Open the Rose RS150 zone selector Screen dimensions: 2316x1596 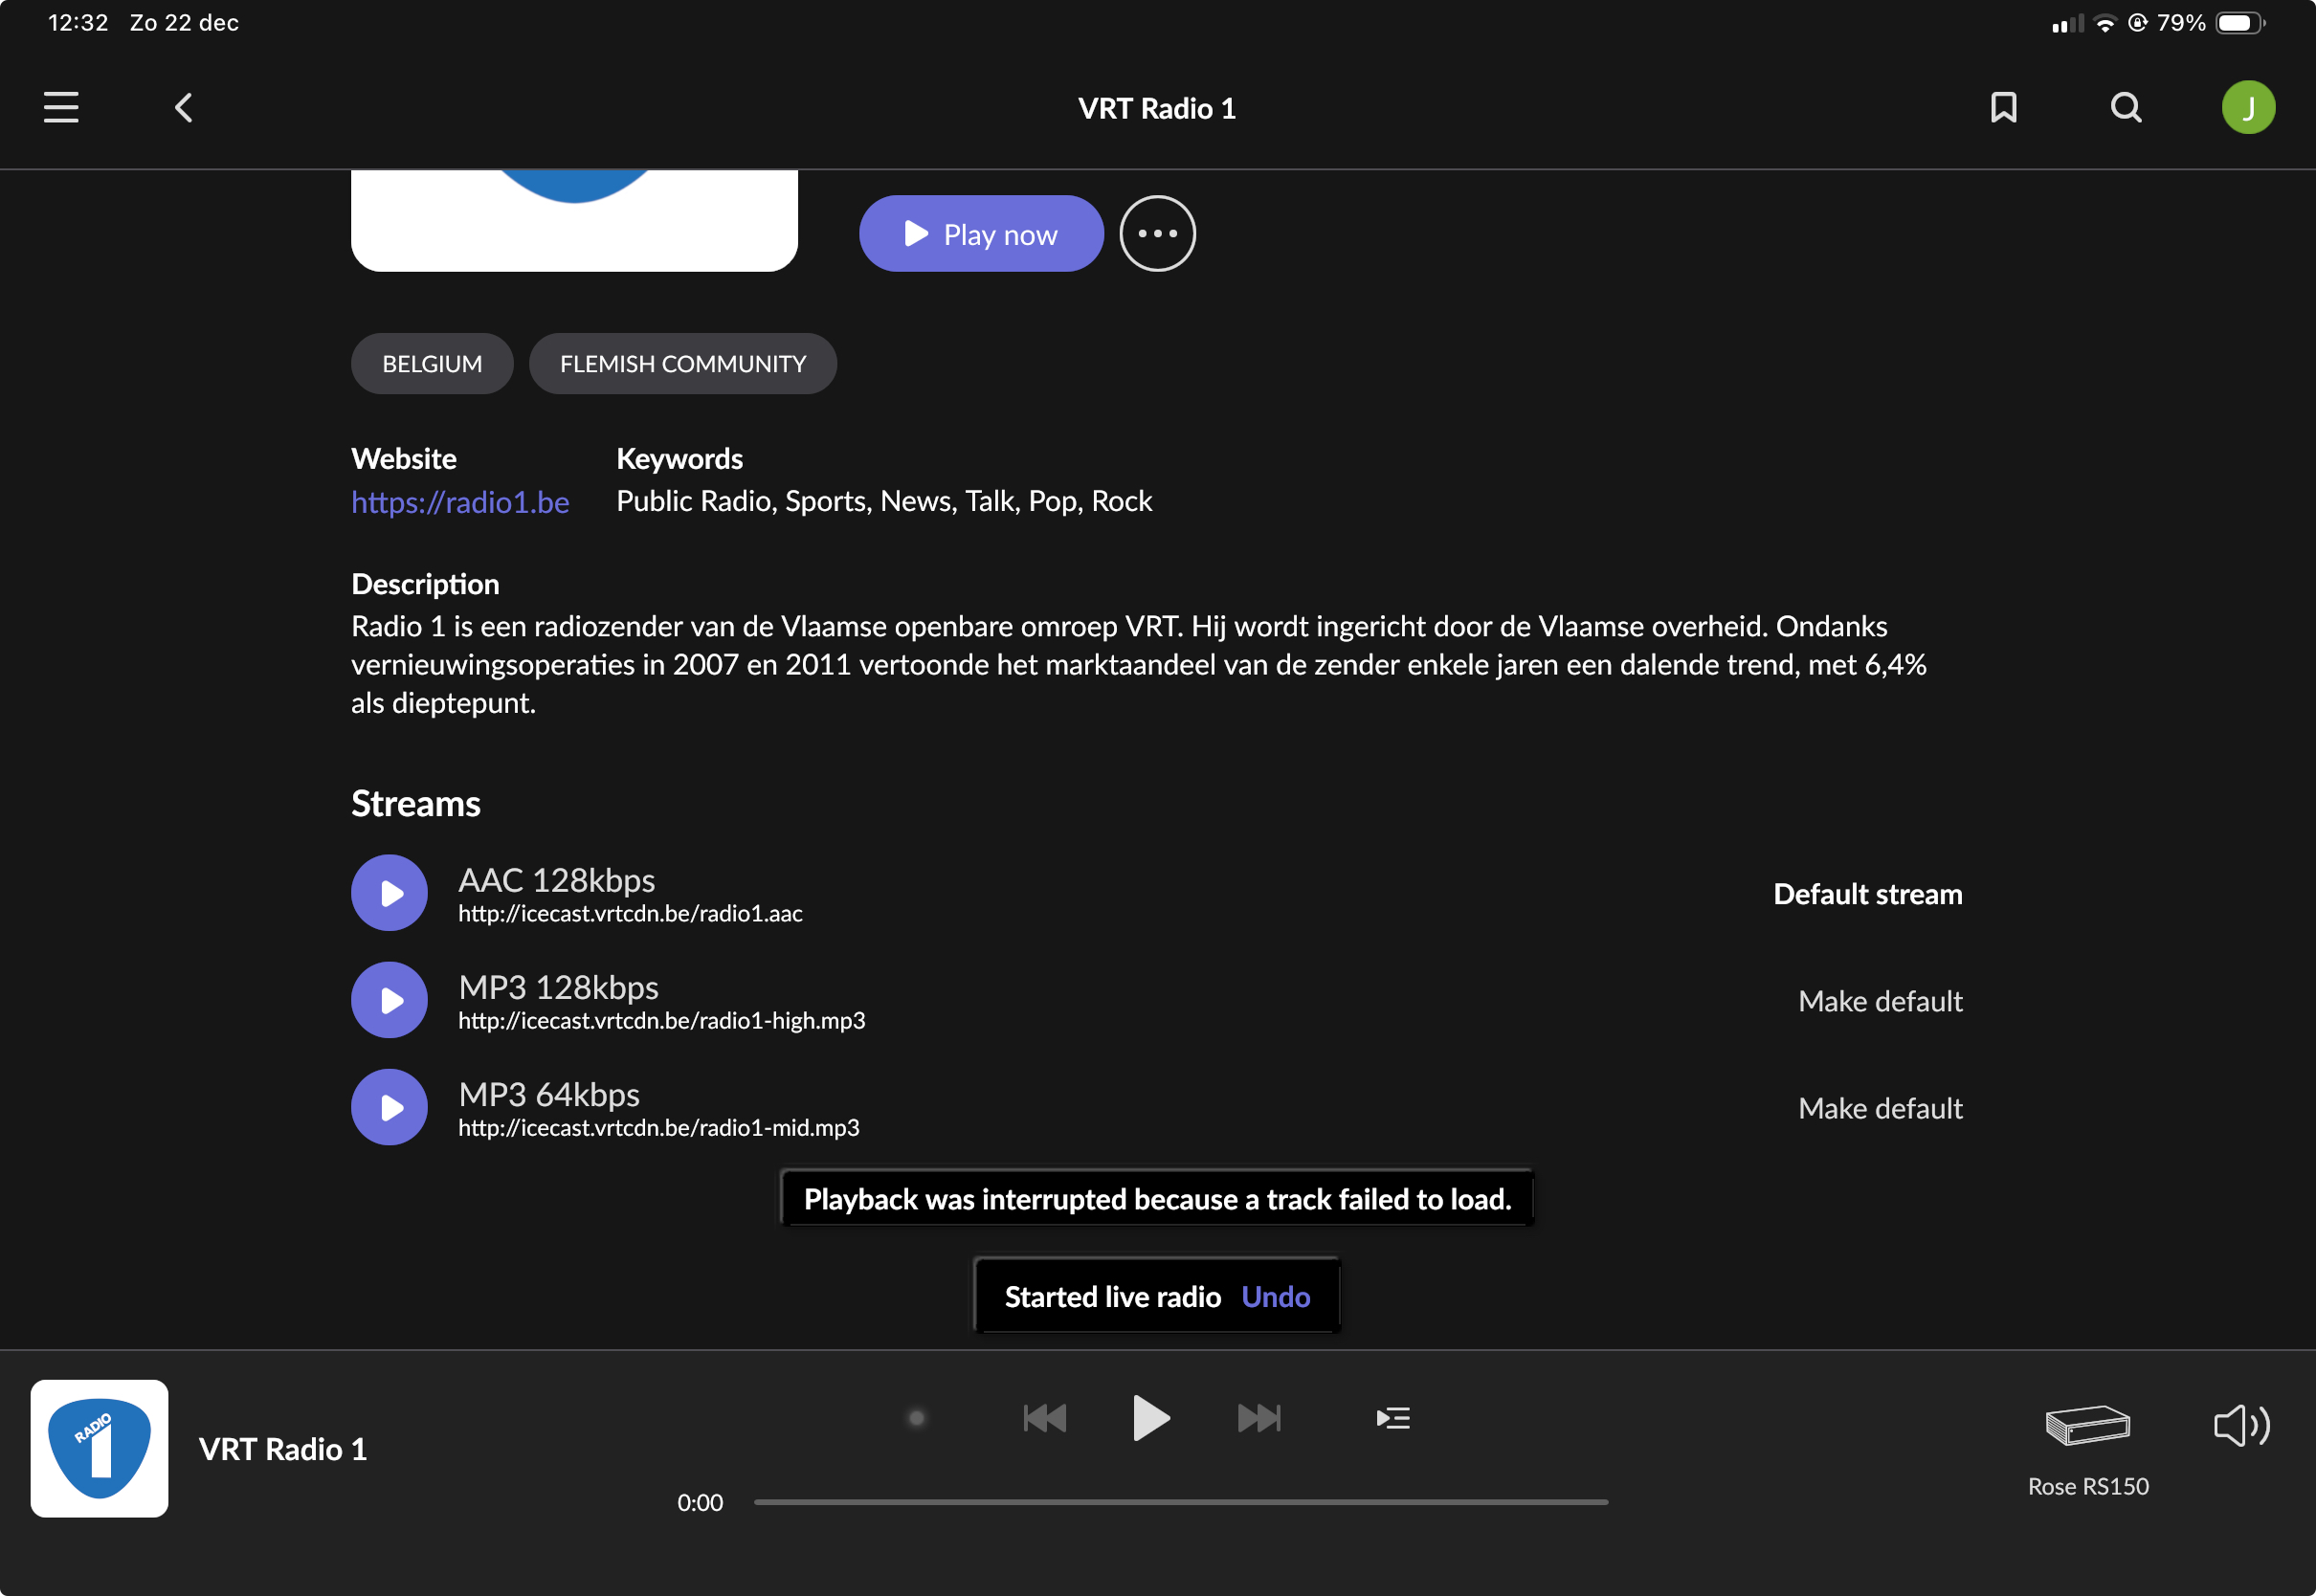pos(2088,1450)
